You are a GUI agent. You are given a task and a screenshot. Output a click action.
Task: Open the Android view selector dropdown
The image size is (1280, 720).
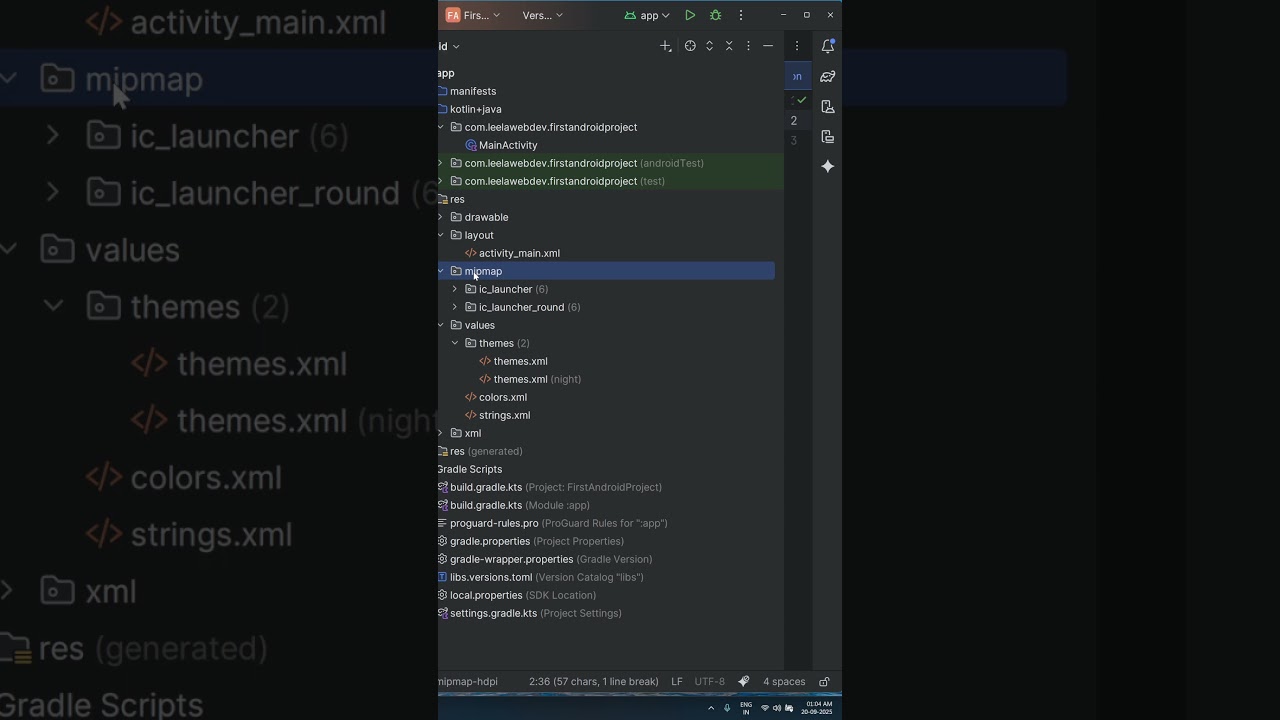coord(449,46)
